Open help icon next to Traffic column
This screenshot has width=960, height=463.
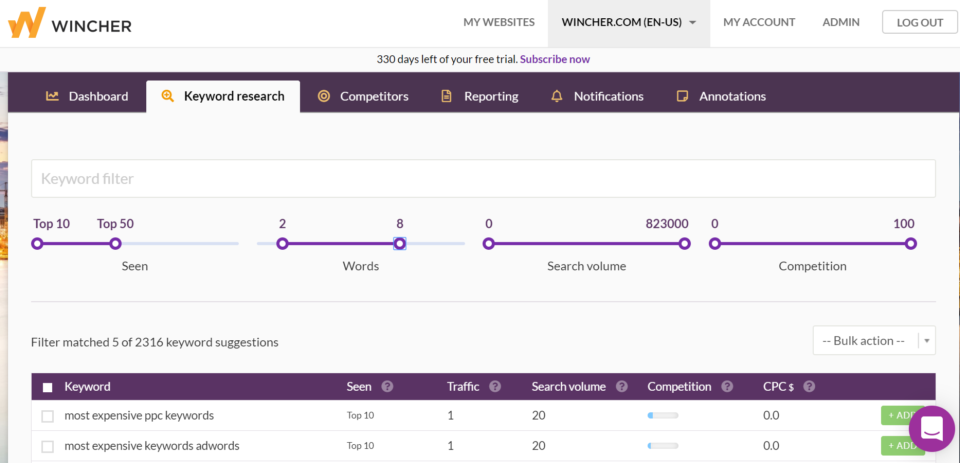point(495,386)
